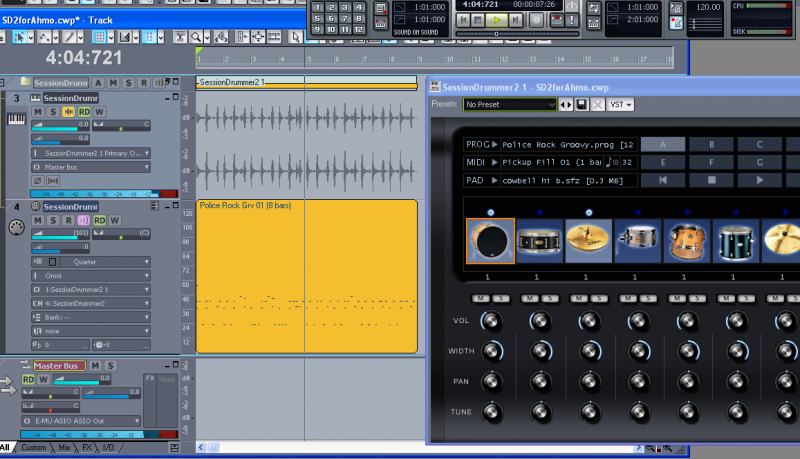Delete preset with the red X icon
Image resolution: width=800 pixels, height=459 pixels.
click(597, 104)
